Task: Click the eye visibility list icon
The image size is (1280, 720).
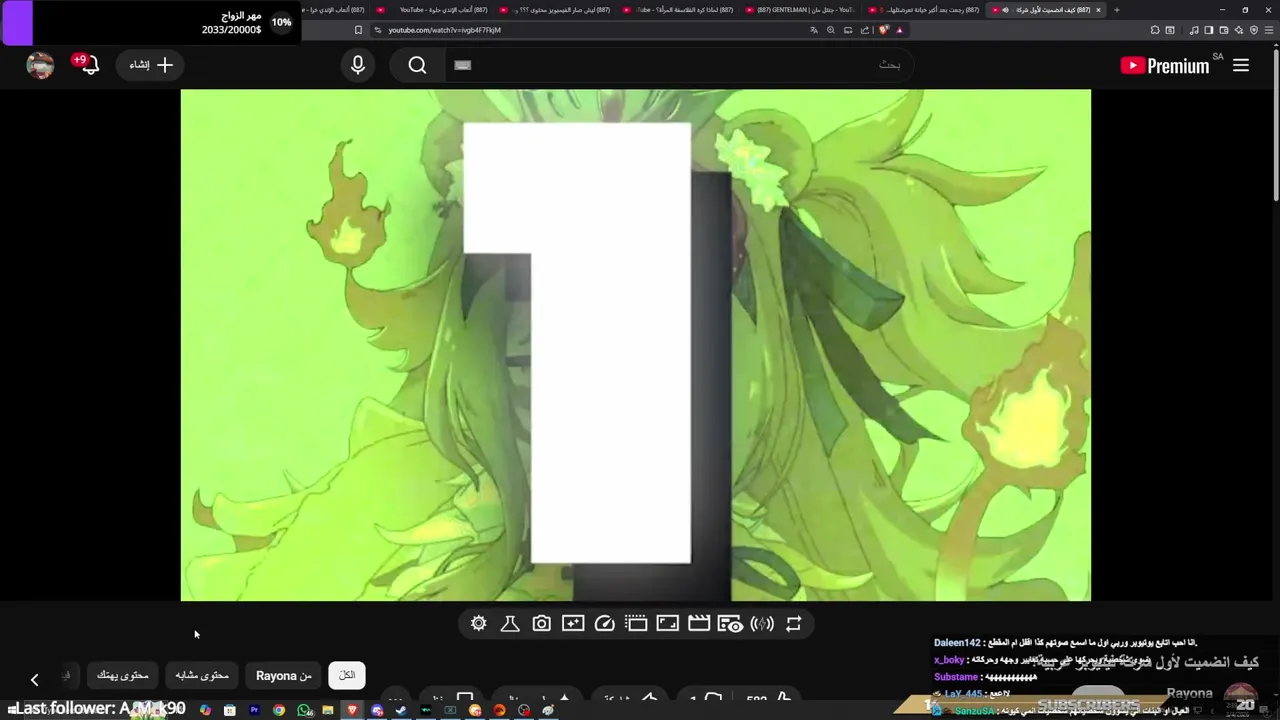Action: (x=730, y=624)
